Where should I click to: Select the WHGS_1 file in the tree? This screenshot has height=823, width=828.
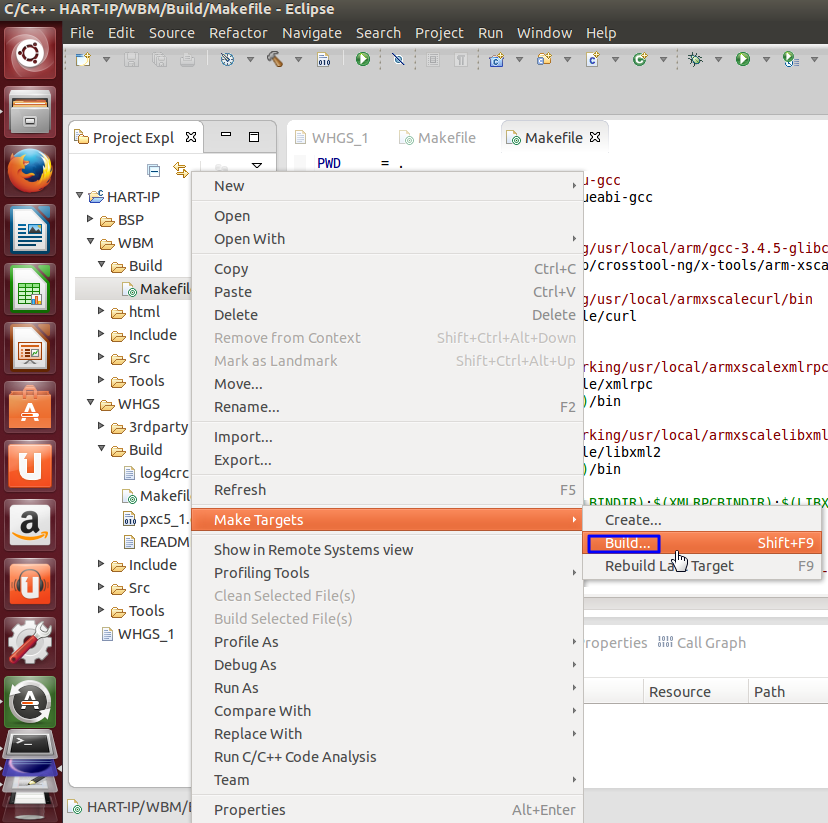138,634
